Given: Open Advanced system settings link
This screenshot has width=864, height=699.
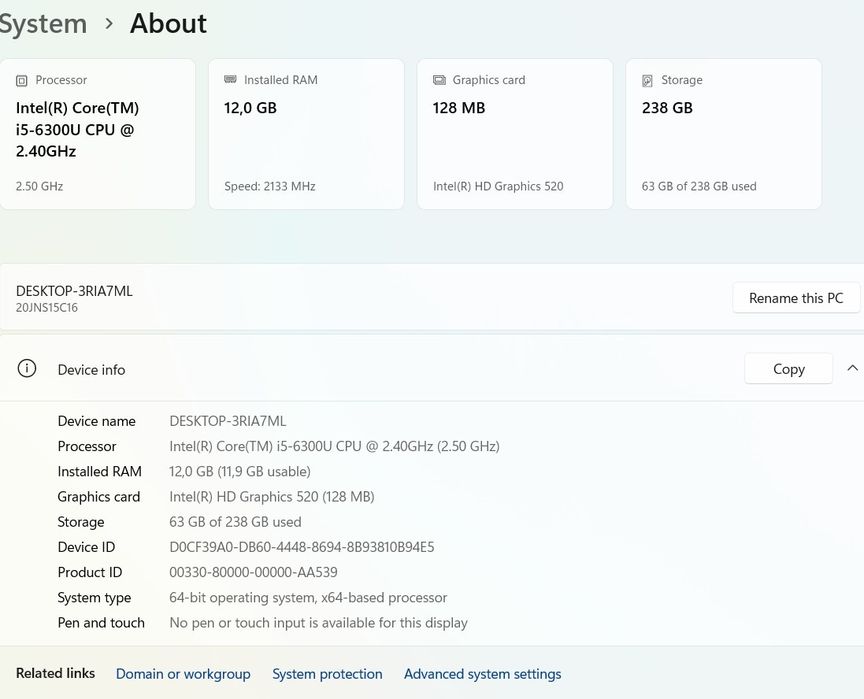Looking at the screenshot, I should coord(482,674).
